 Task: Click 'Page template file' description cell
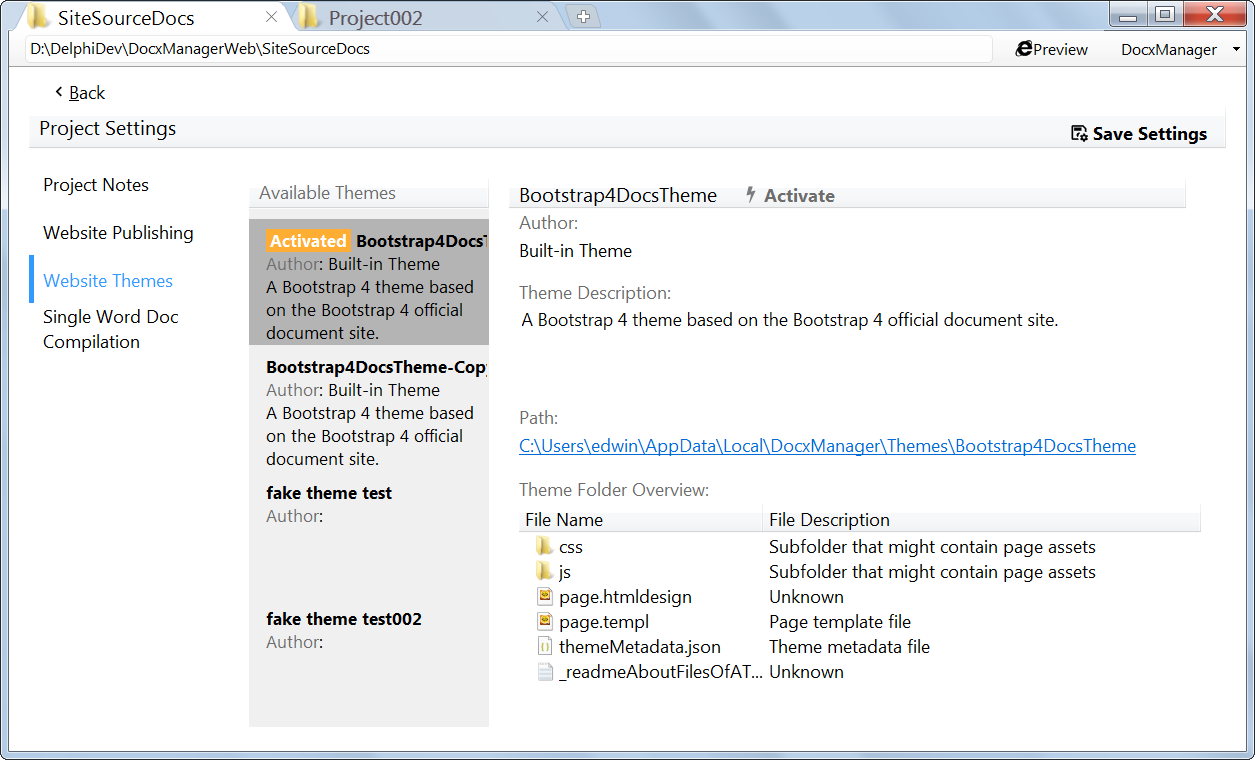840,622
